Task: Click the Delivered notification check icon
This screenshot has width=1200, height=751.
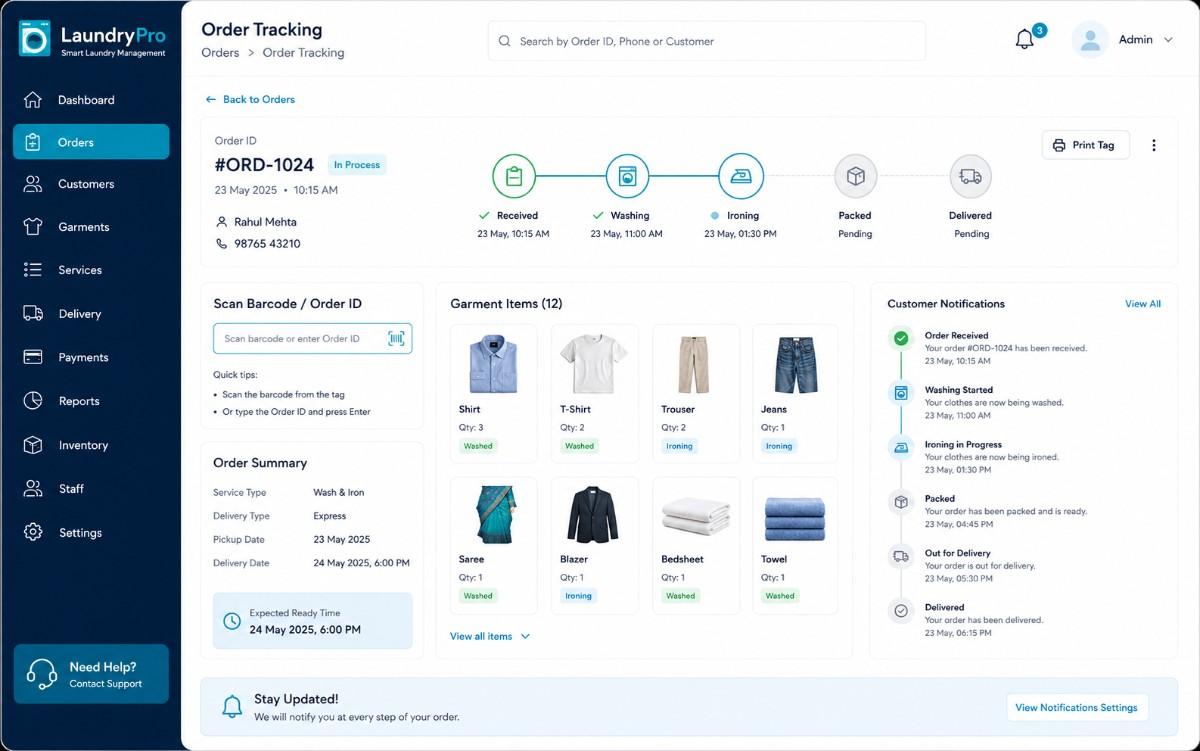Action: point(901,610)
